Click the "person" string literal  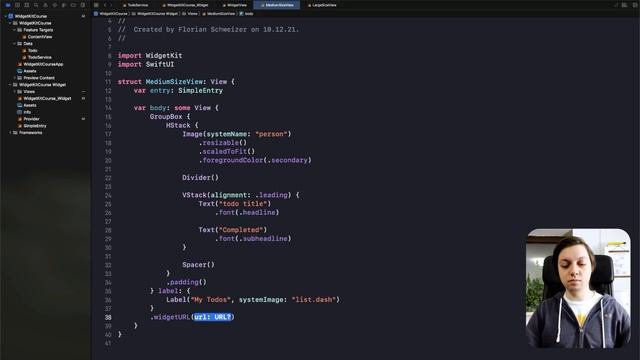pos(271,134)
